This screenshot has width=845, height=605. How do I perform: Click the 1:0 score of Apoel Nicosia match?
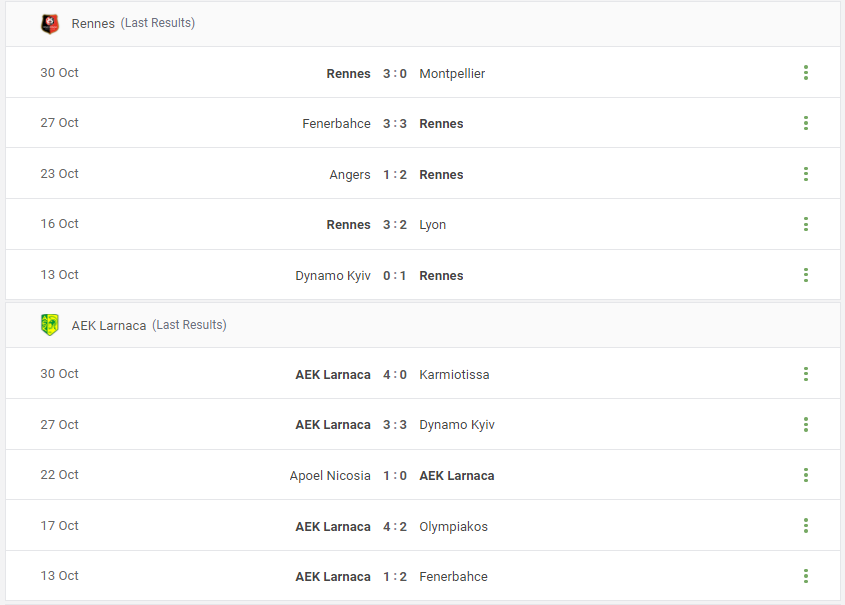click(x=395, y=476)
